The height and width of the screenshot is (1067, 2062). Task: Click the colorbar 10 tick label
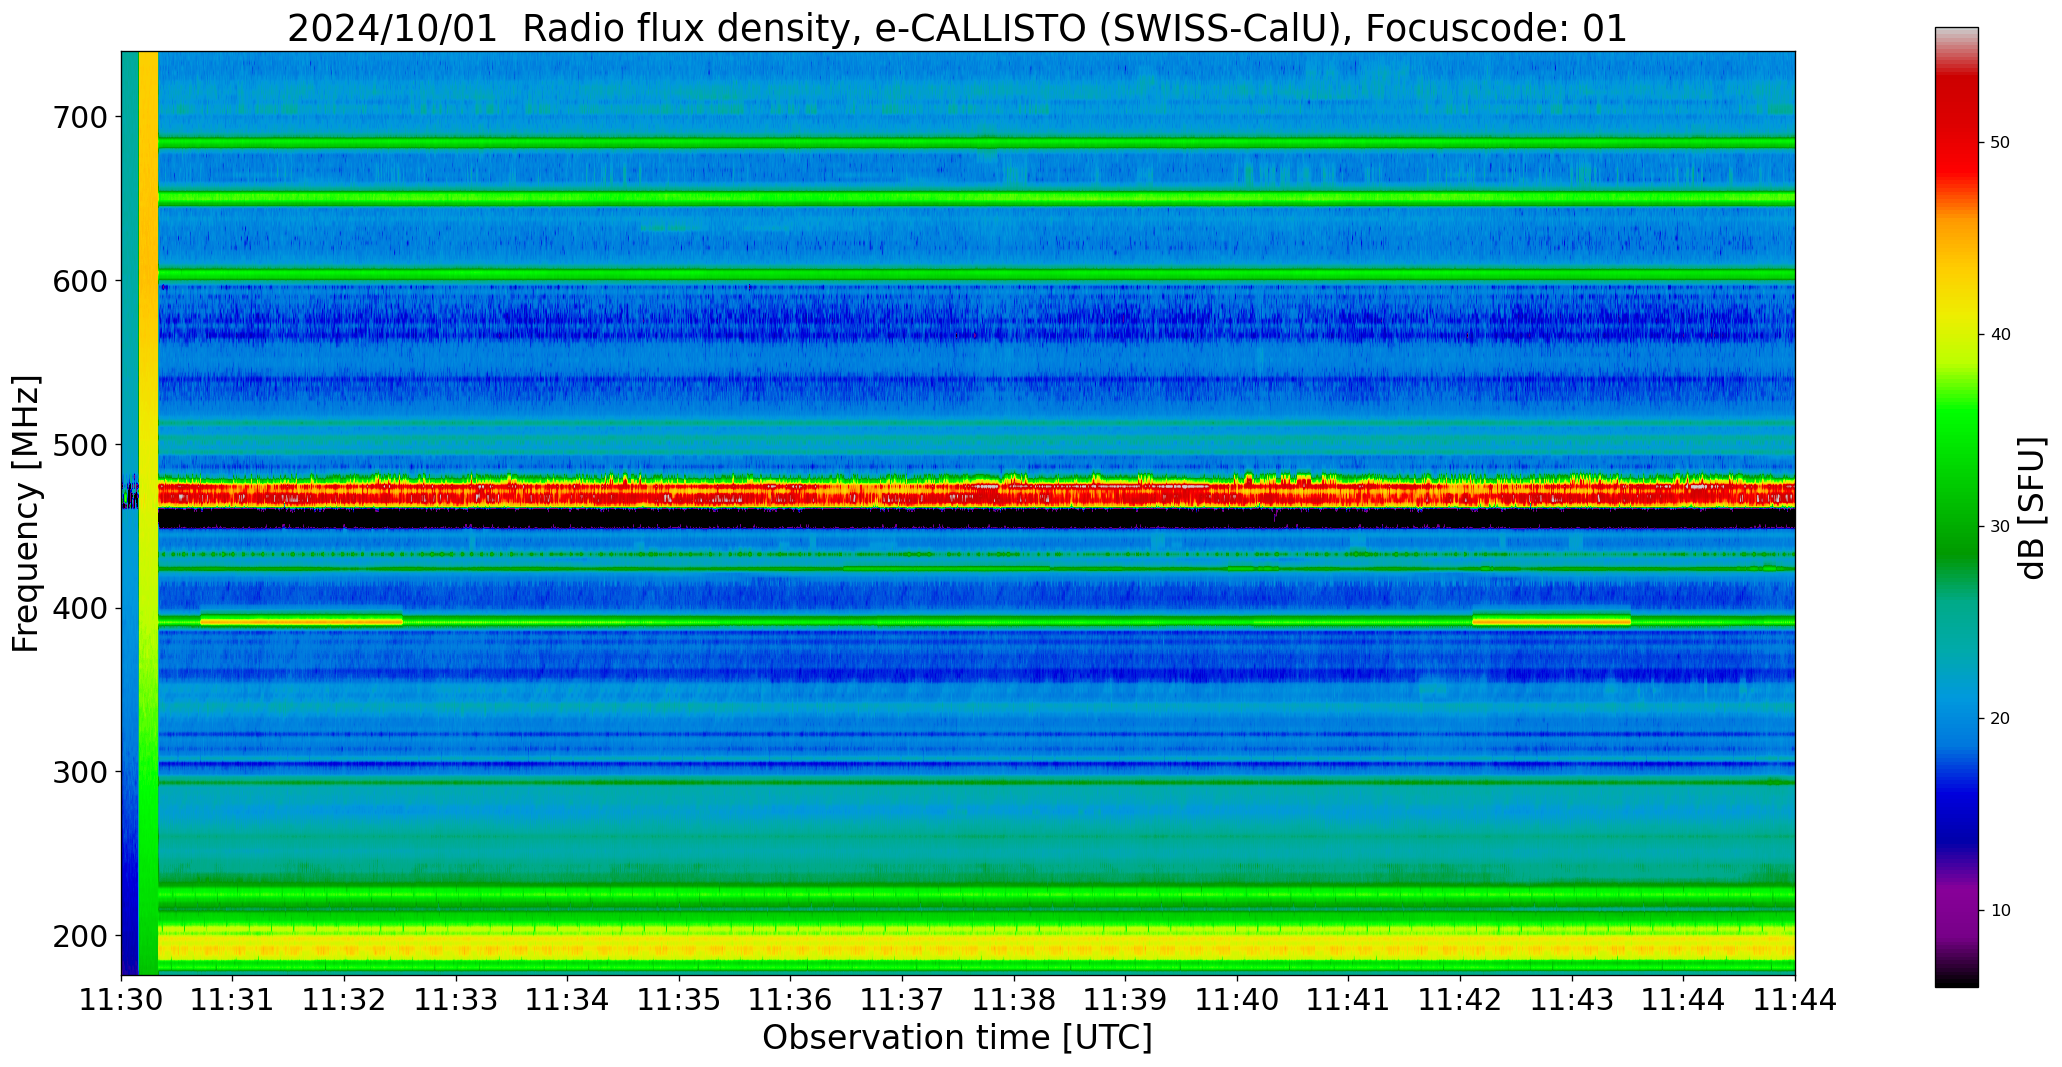[x=2000, y=911]
